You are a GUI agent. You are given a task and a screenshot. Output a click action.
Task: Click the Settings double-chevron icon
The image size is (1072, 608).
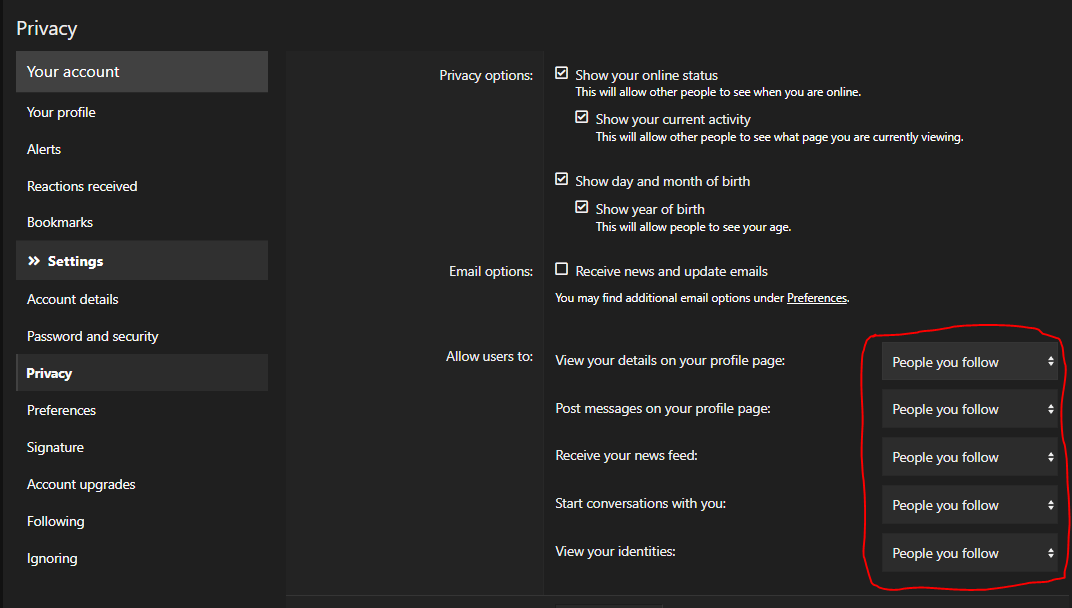pyautogui.click(x=34, y=261)
